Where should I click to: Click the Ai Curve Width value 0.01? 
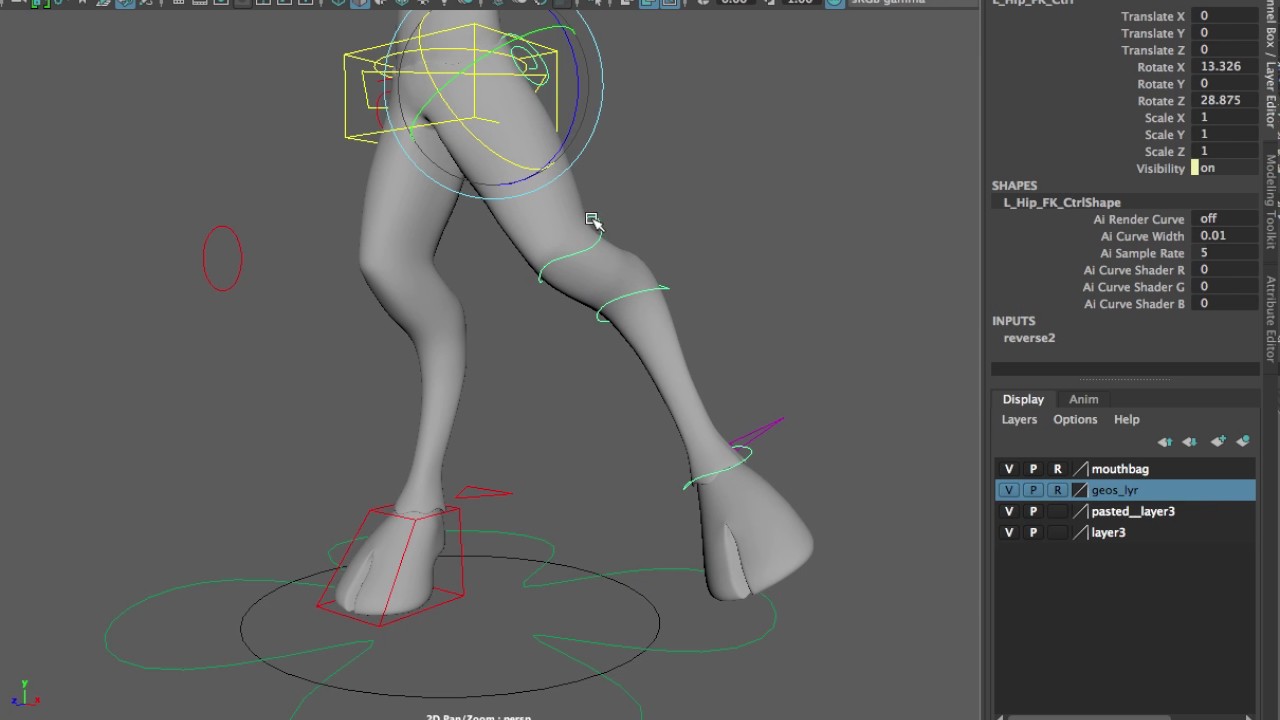pyautogui.click(x=1227, y=236)
